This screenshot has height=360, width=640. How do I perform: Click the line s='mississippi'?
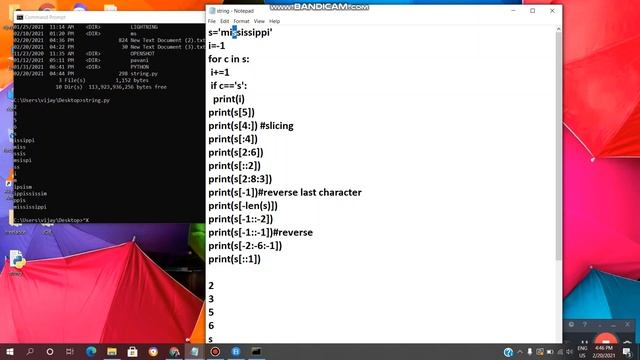click(x=240, y=33)
